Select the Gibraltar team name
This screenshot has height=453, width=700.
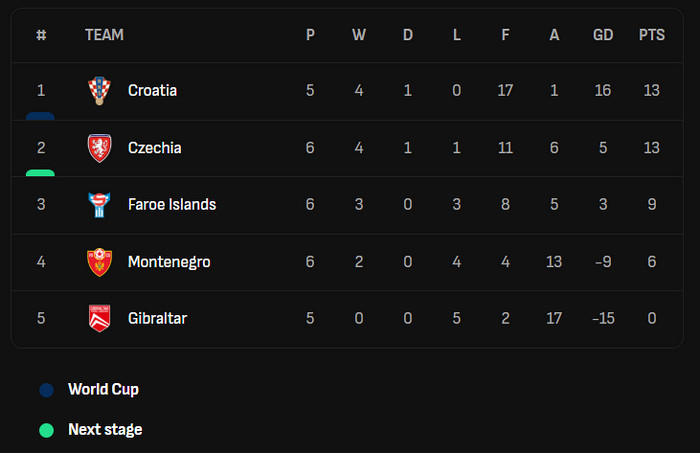pyautogui.click(x=157, y=319)
